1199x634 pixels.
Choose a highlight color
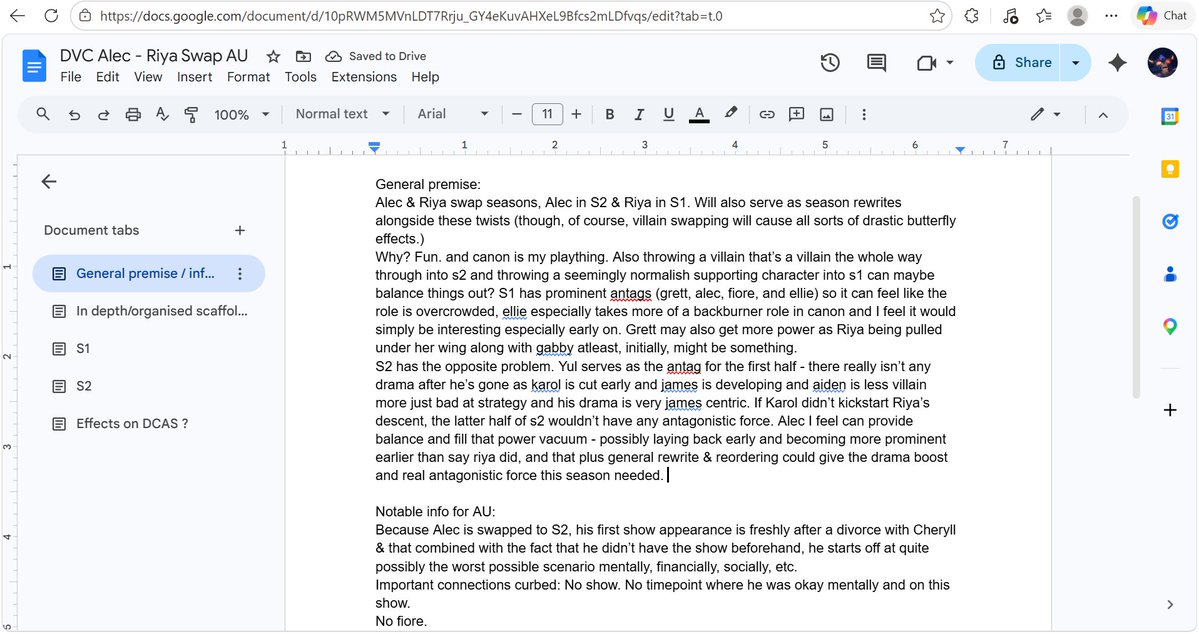coord(730,114)
